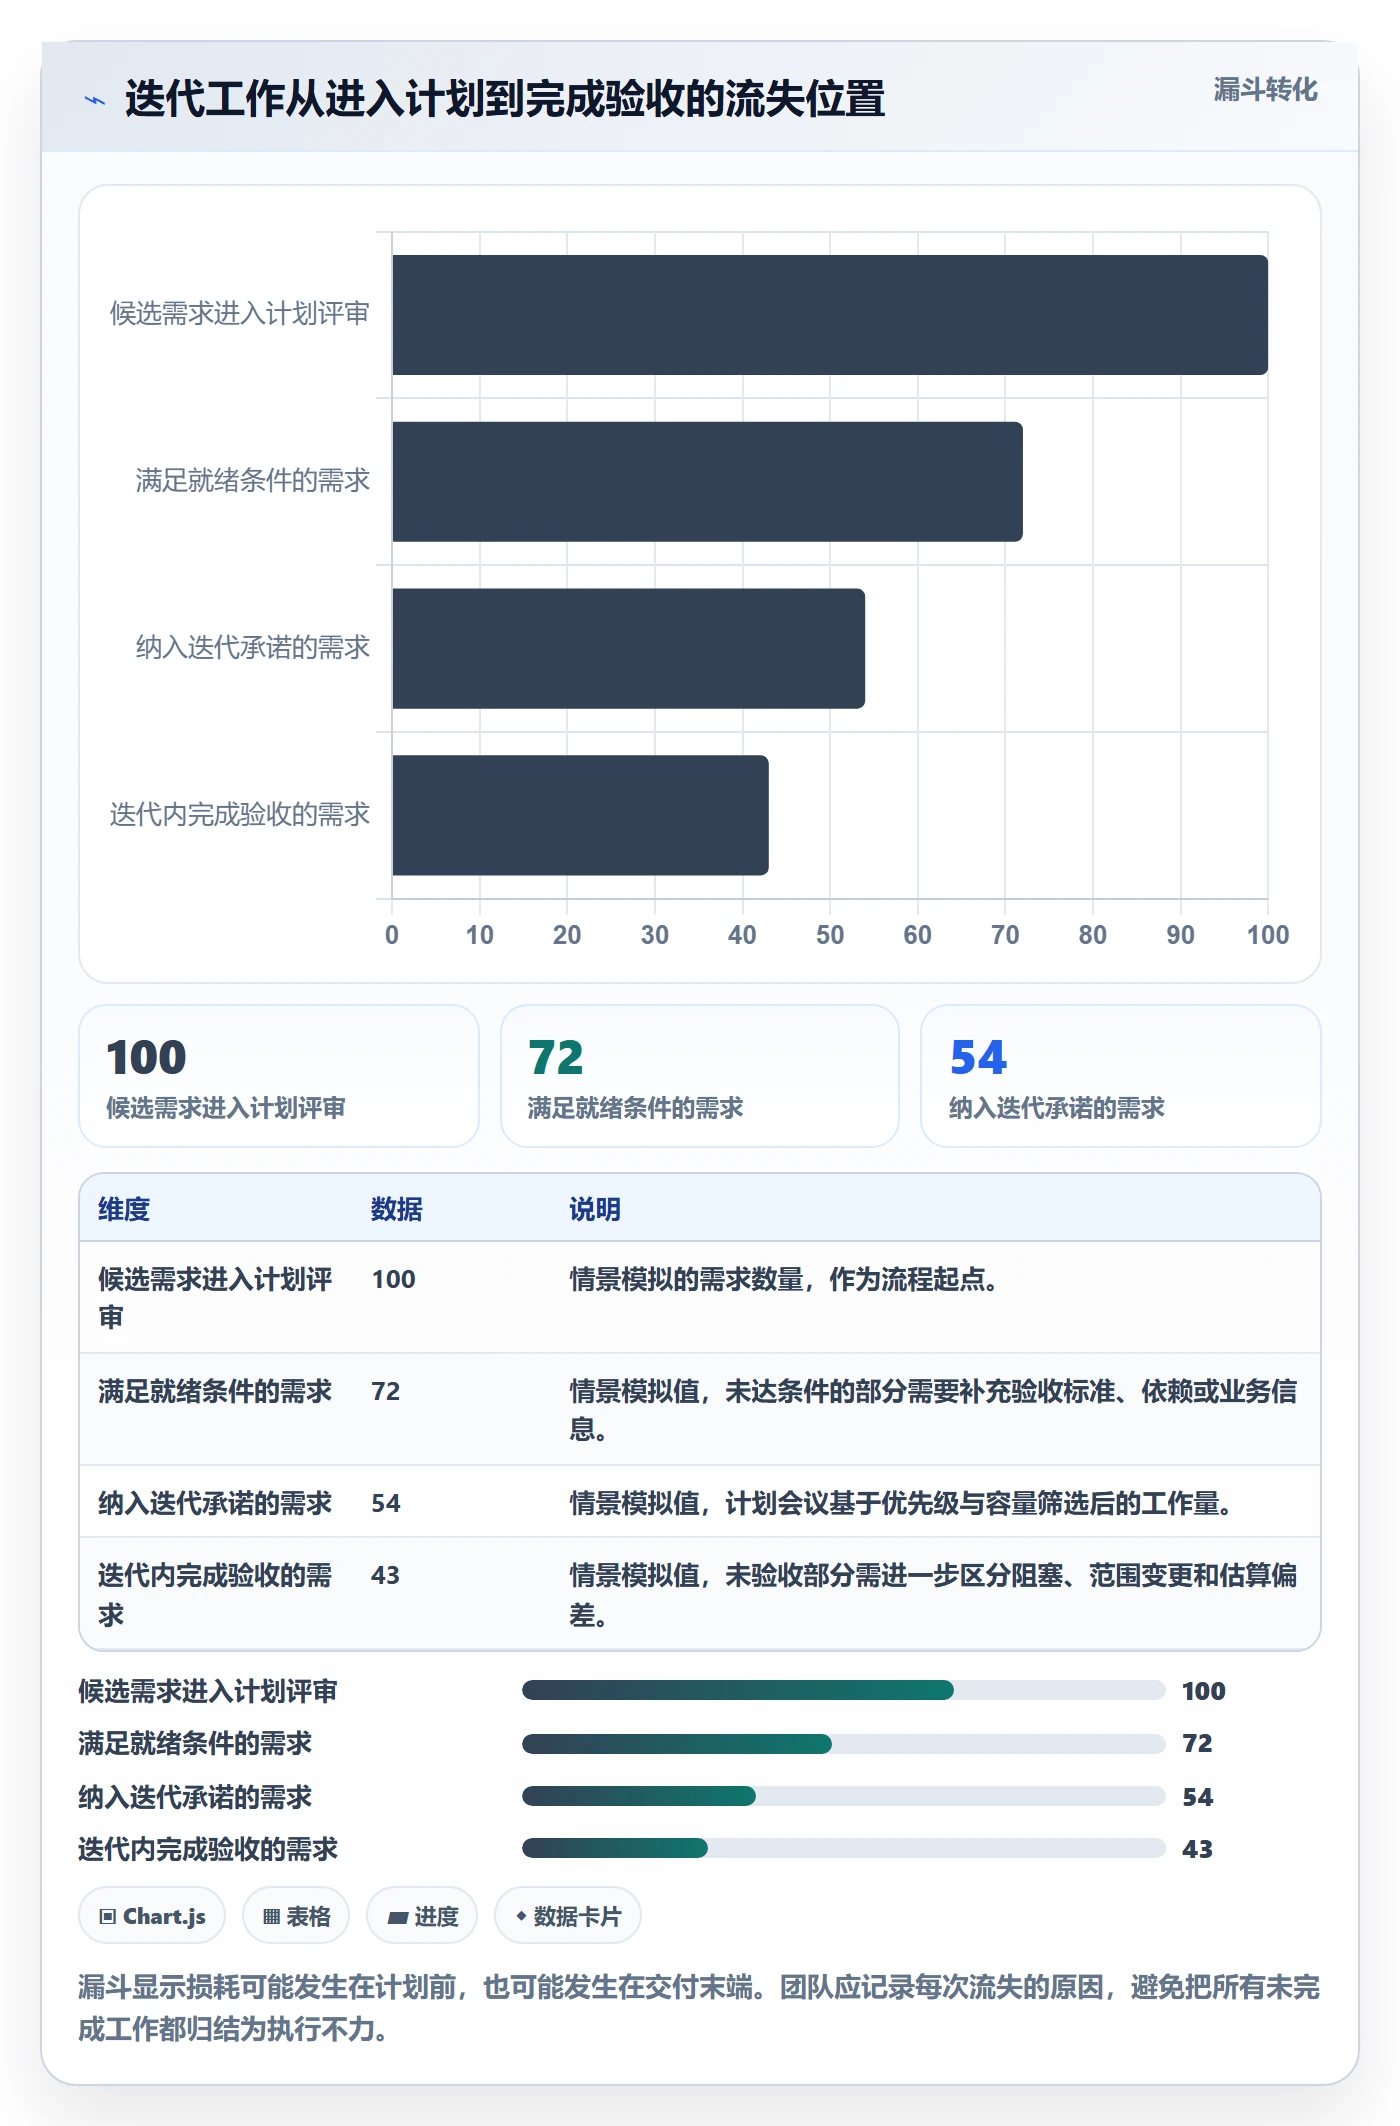Click table cell value 72
This screenshot has height=2126, width=1400.
click(385, 1391)
